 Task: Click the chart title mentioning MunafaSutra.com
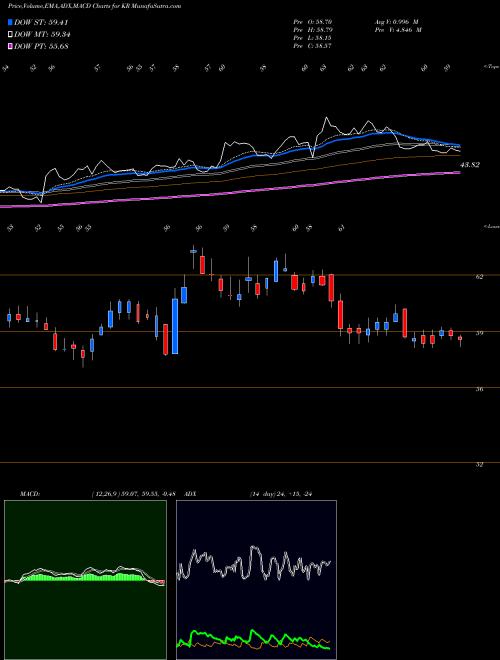[x=95, y=6]
